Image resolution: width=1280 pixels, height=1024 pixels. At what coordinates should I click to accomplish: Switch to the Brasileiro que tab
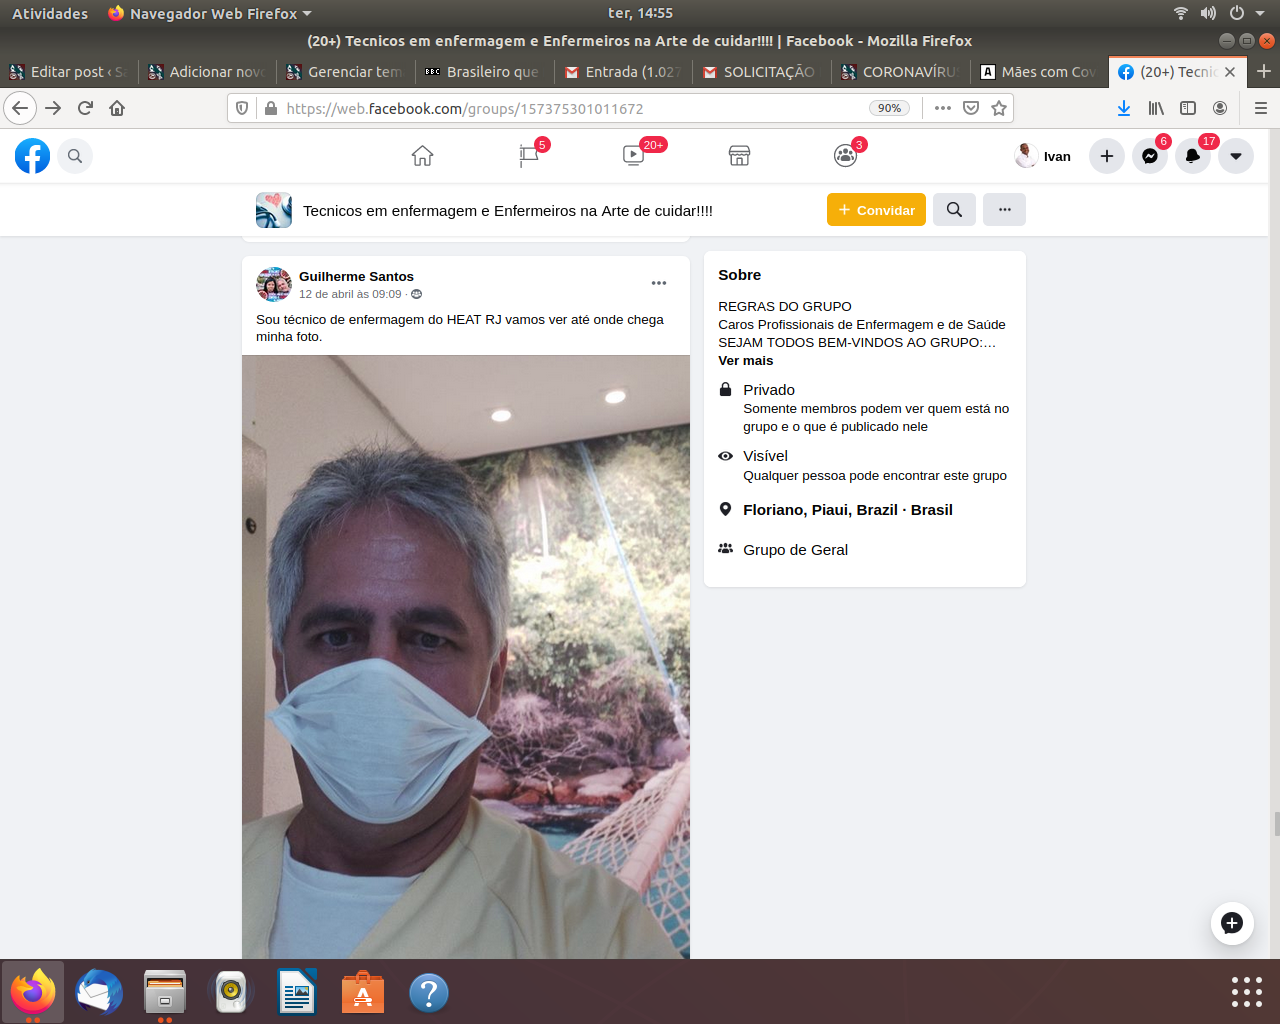(485, 72)
